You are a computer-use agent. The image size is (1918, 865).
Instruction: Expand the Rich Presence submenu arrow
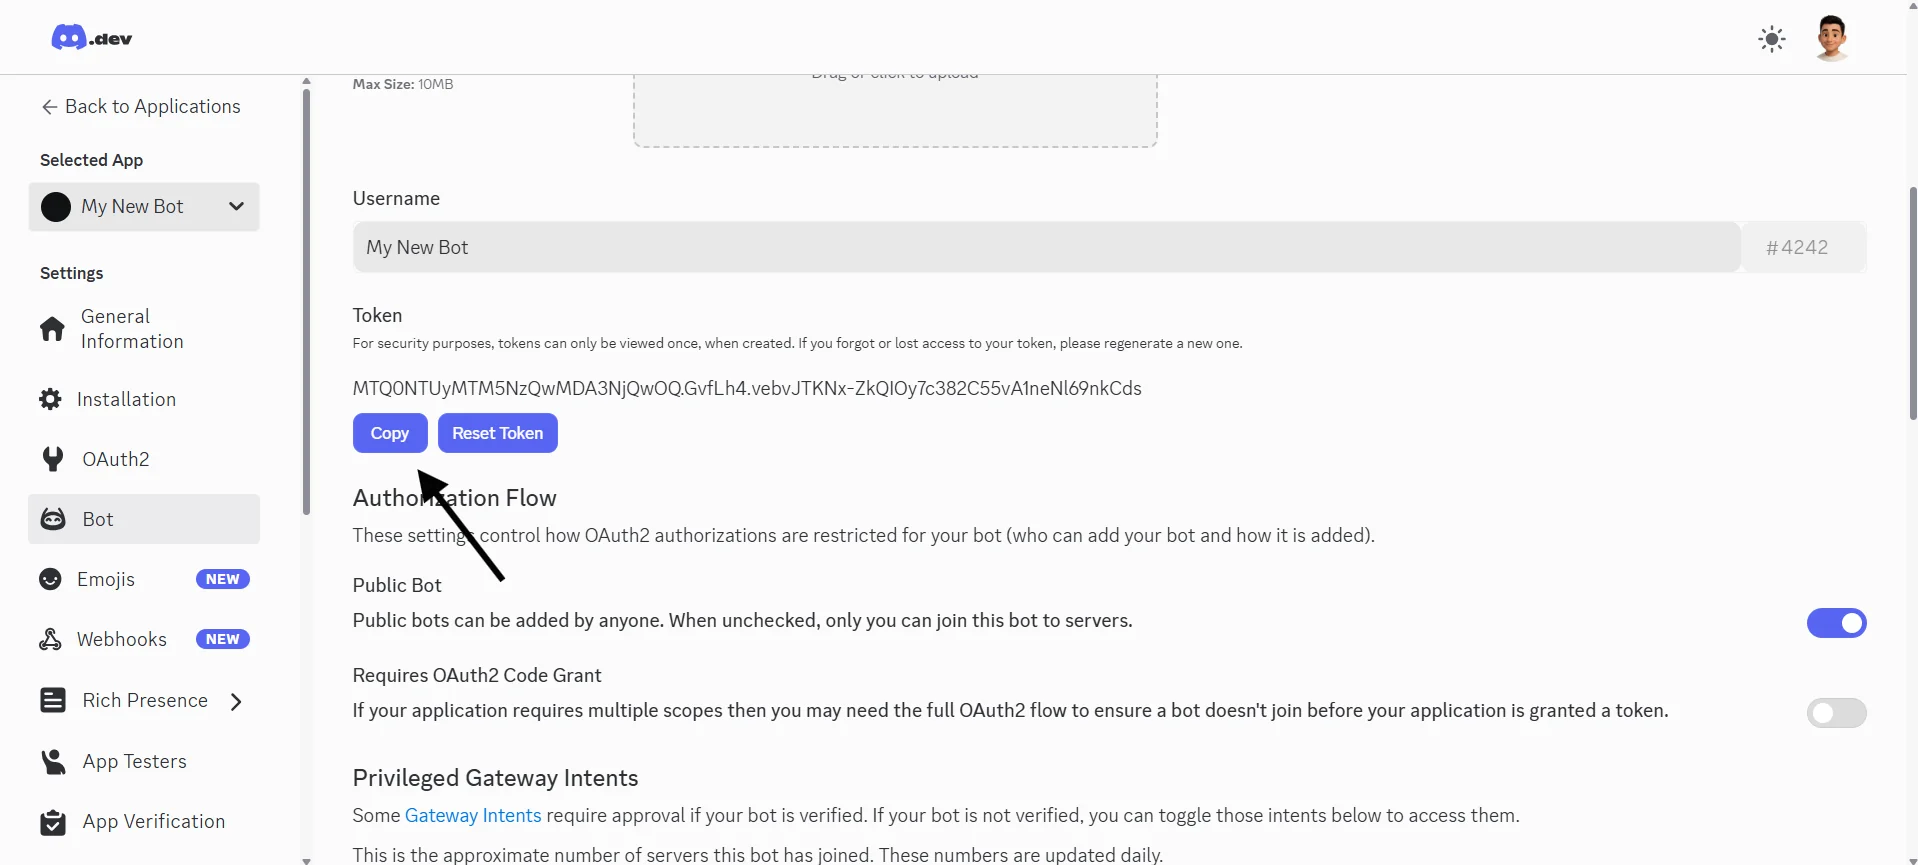point(237,701)
